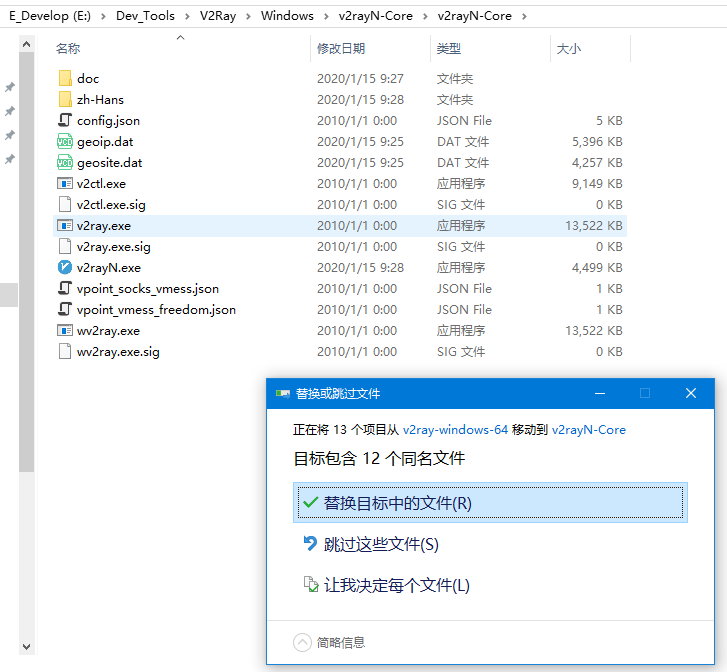The image size is (727, 672).
Task: Expand chevron after first v2rayN-Core breadcrumb
Action: point(425,16)
